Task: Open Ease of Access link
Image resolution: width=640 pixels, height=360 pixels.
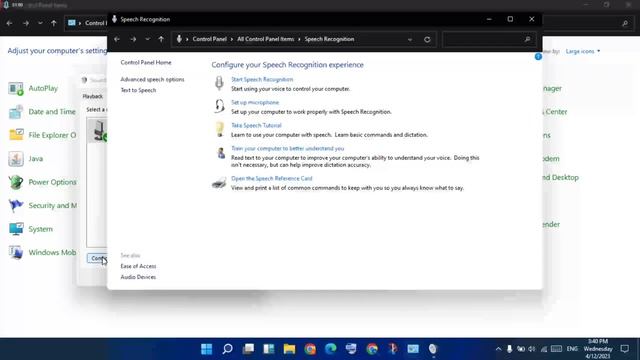Action: click(138, 266)
